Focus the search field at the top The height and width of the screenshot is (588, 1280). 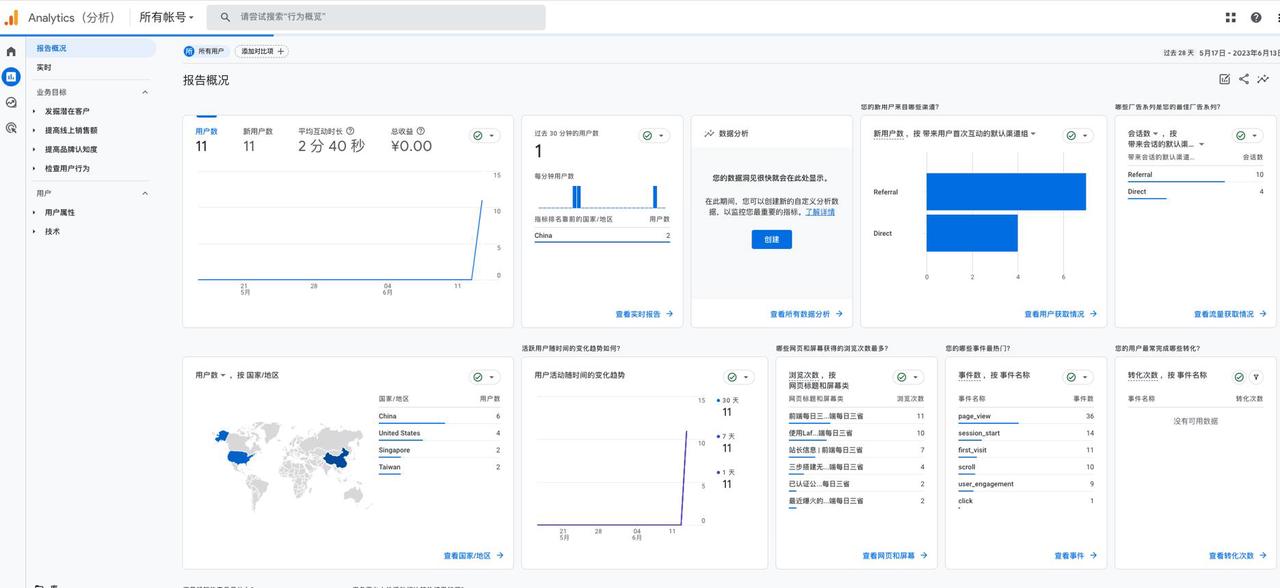click(x=376, y=17)
